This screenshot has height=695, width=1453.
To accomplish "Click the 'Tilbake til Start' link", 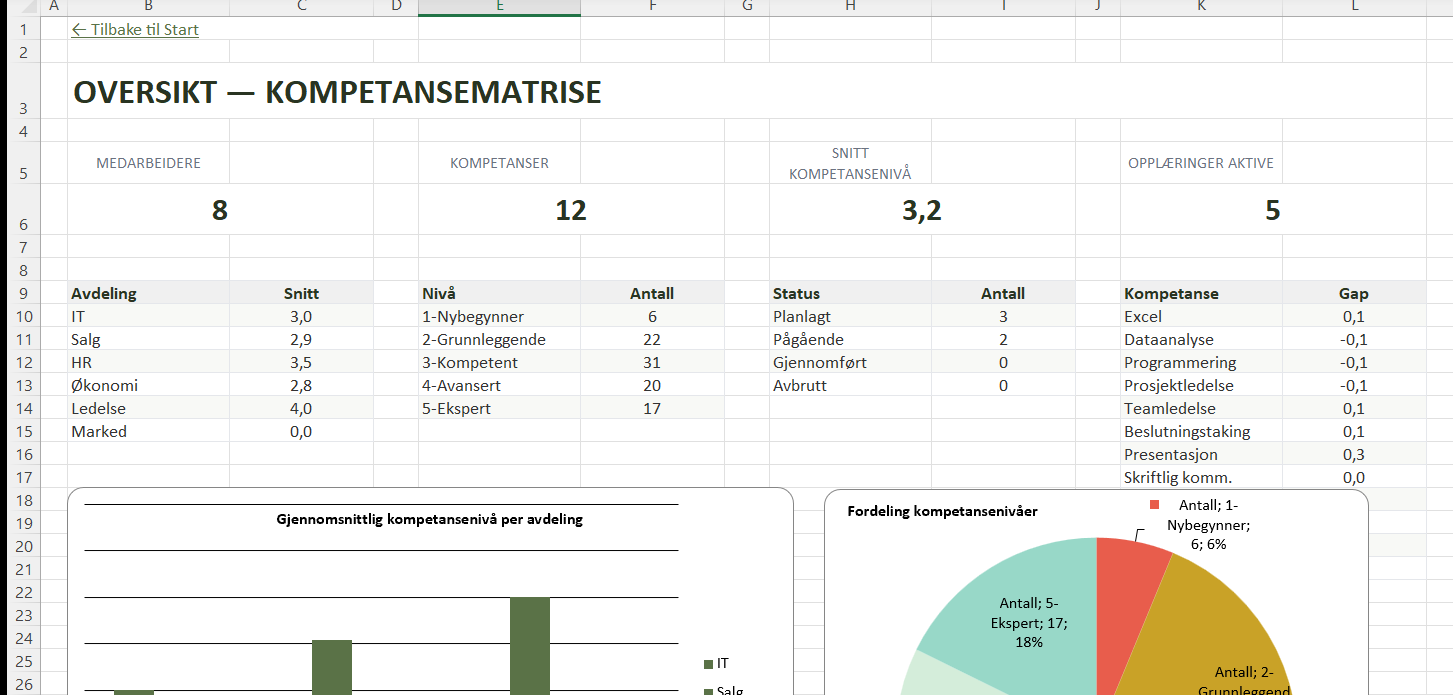I will click(x=135, y=30).
